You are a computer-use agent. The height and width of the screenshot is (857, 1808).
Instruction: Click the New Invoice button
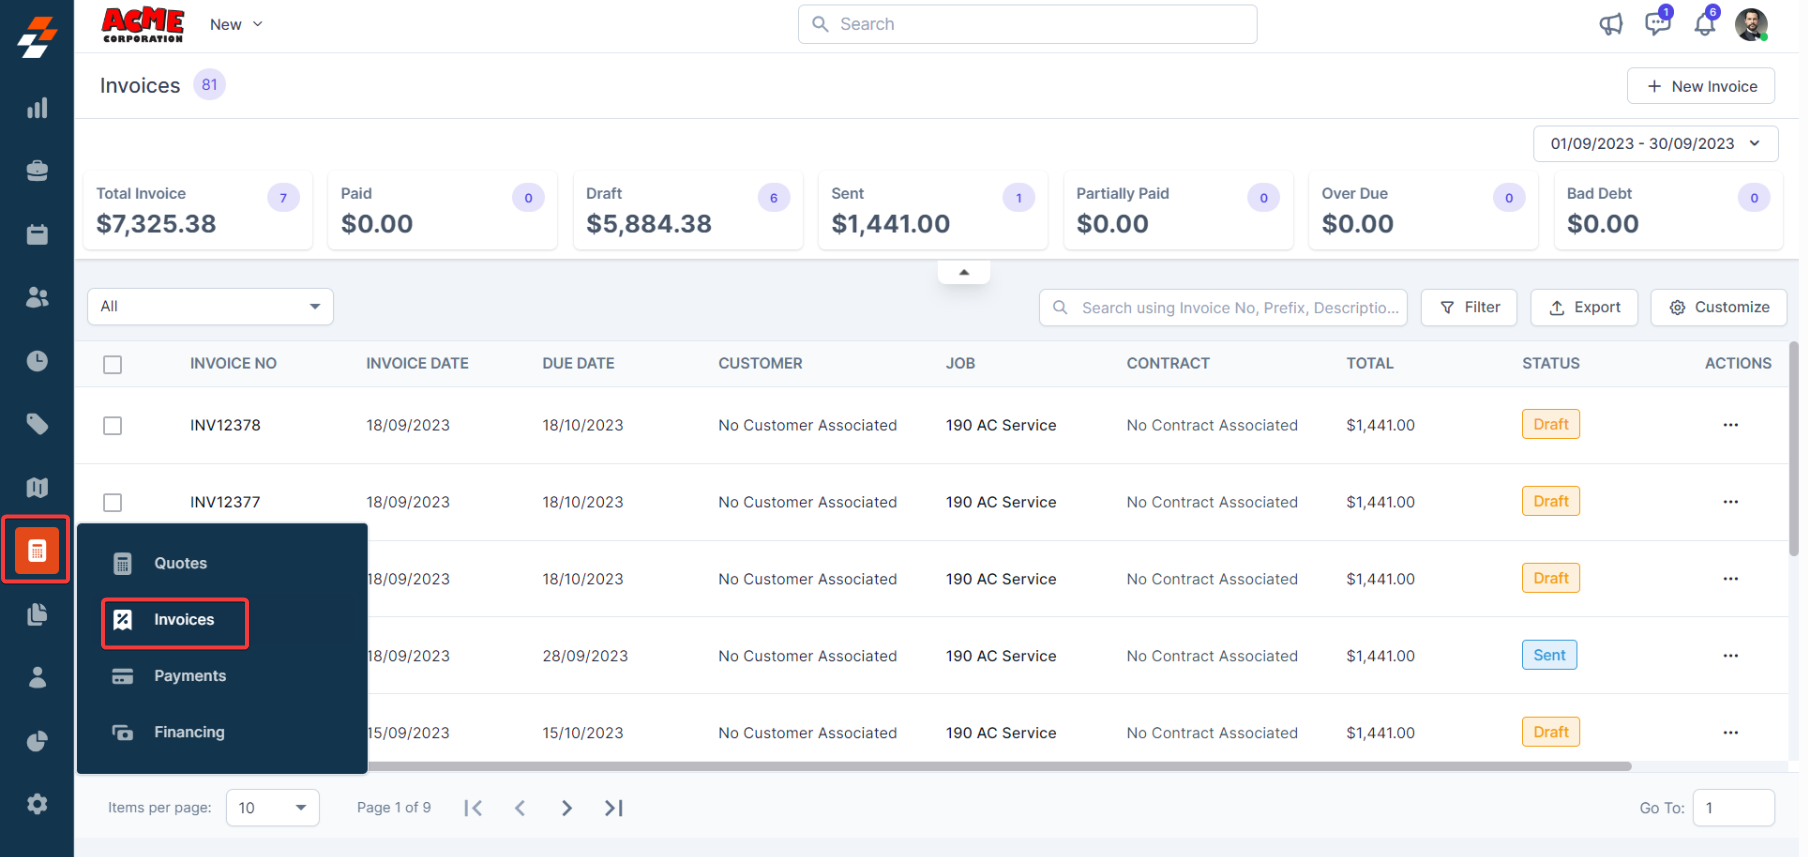click(x=1700, y=86)
